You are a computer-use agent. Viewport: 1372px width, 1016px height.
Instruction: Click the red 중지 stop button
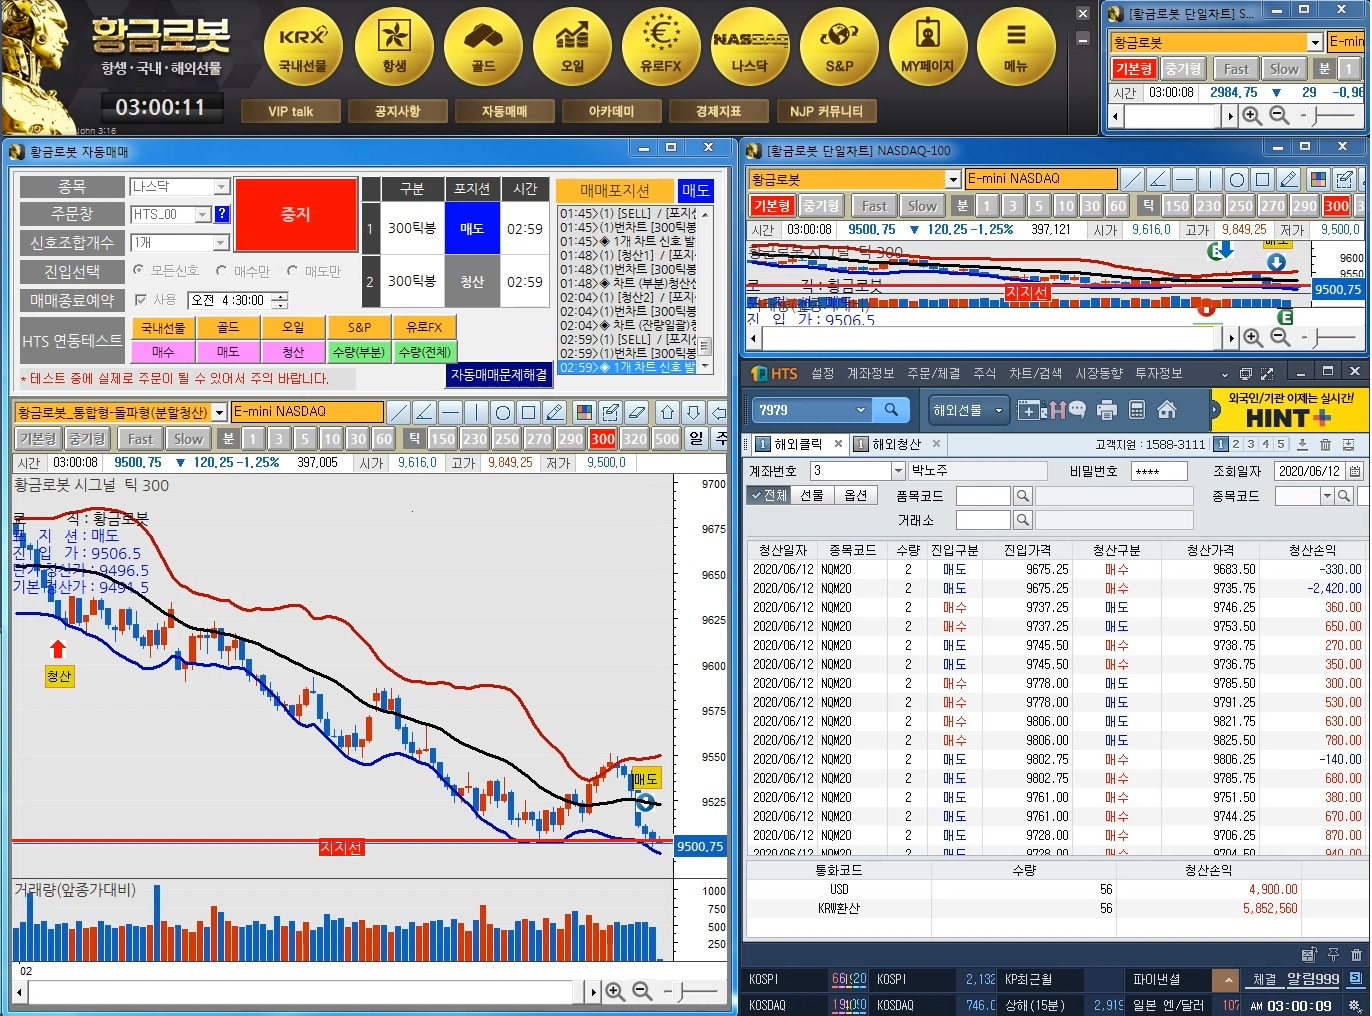[x=296, y=214]
